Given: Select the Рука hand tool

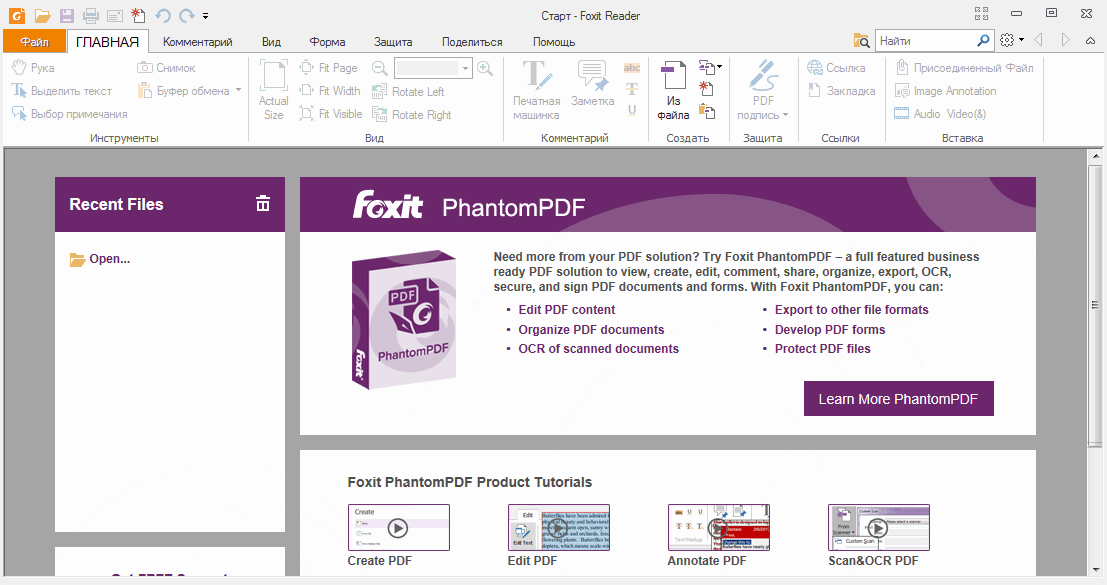Looking at the screenshot, I should [33, 68].
